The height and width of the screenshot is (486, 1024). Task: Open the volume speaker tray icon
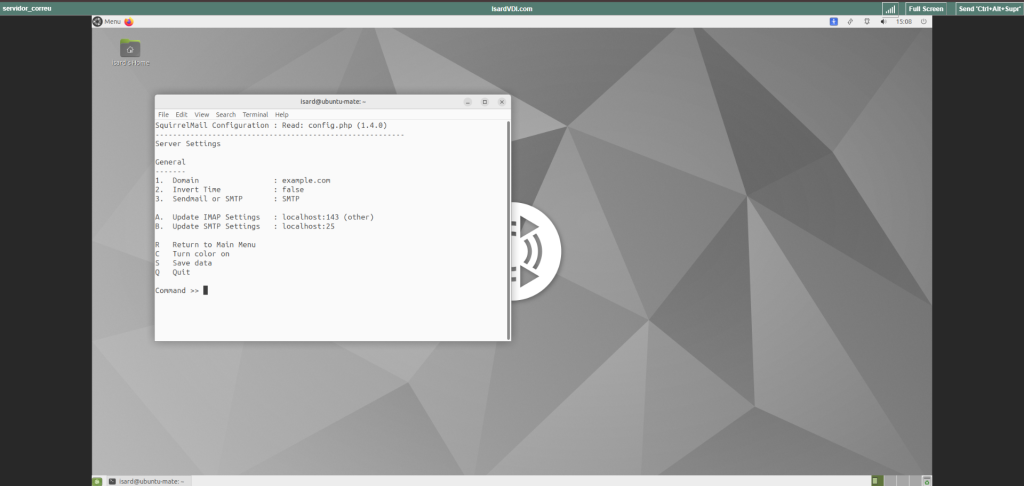(x=884, y=22)
